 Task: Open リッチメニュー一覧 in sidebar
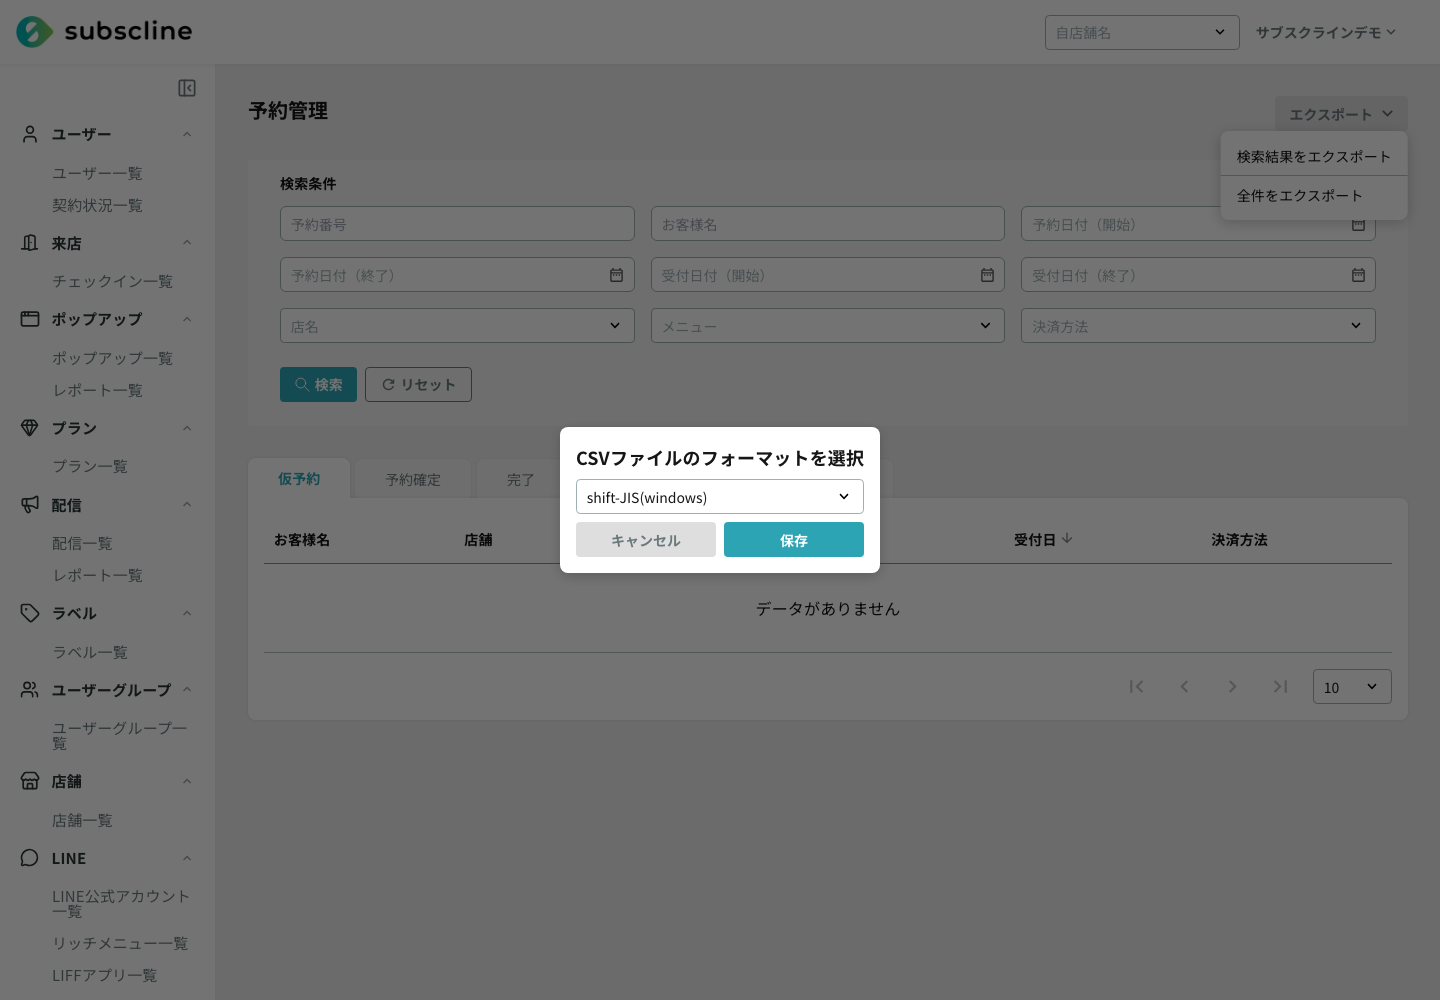click(x=120, y=943)
